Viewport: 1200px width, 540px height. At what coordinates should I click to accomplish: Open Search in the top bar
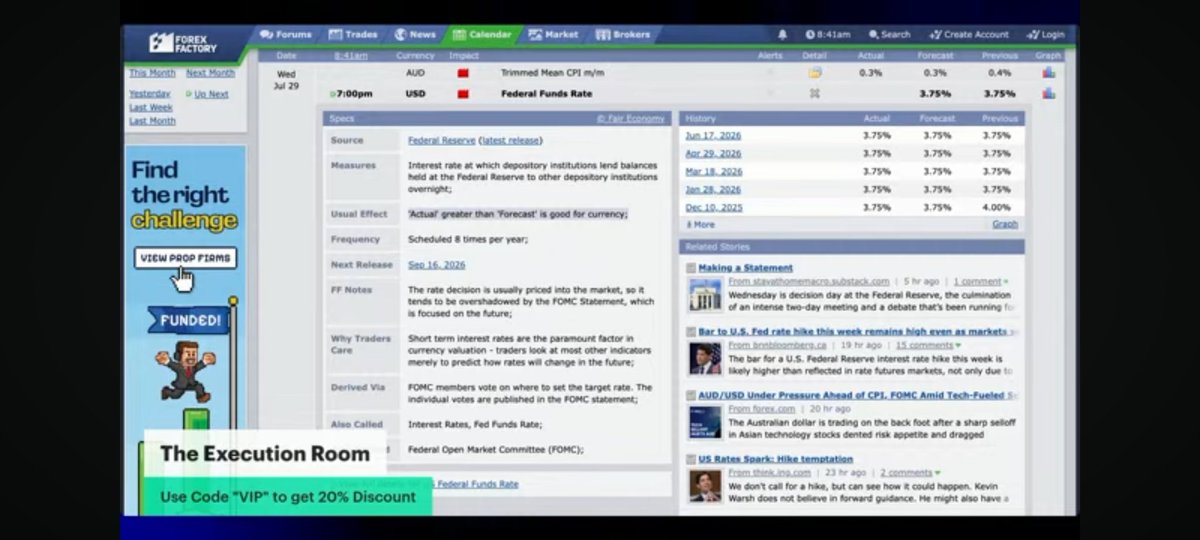pyautogui.click(x=890, y=34)
